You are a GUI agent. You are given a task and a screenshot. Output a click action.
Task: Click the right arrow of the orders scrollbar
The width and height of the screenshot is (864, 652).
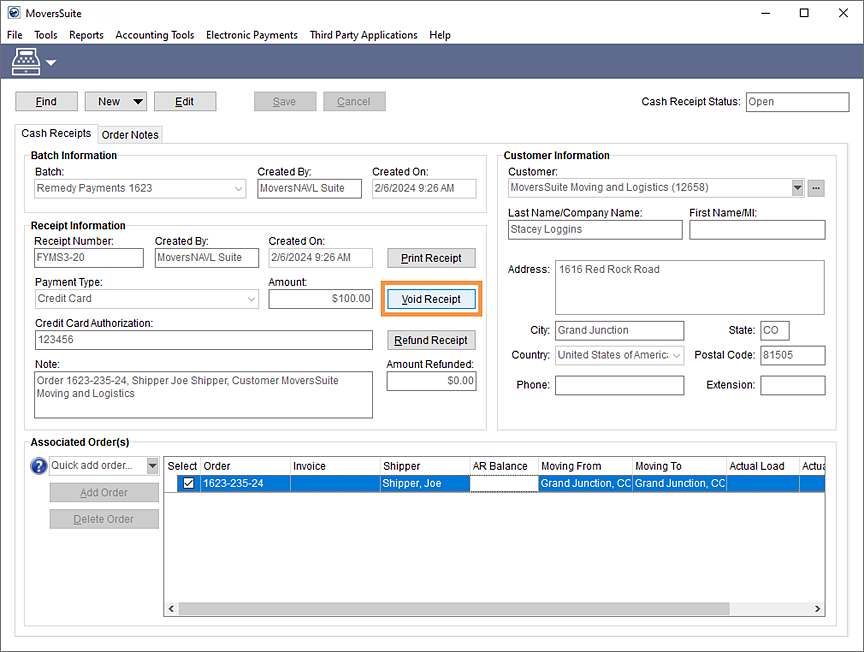[816, 608]
